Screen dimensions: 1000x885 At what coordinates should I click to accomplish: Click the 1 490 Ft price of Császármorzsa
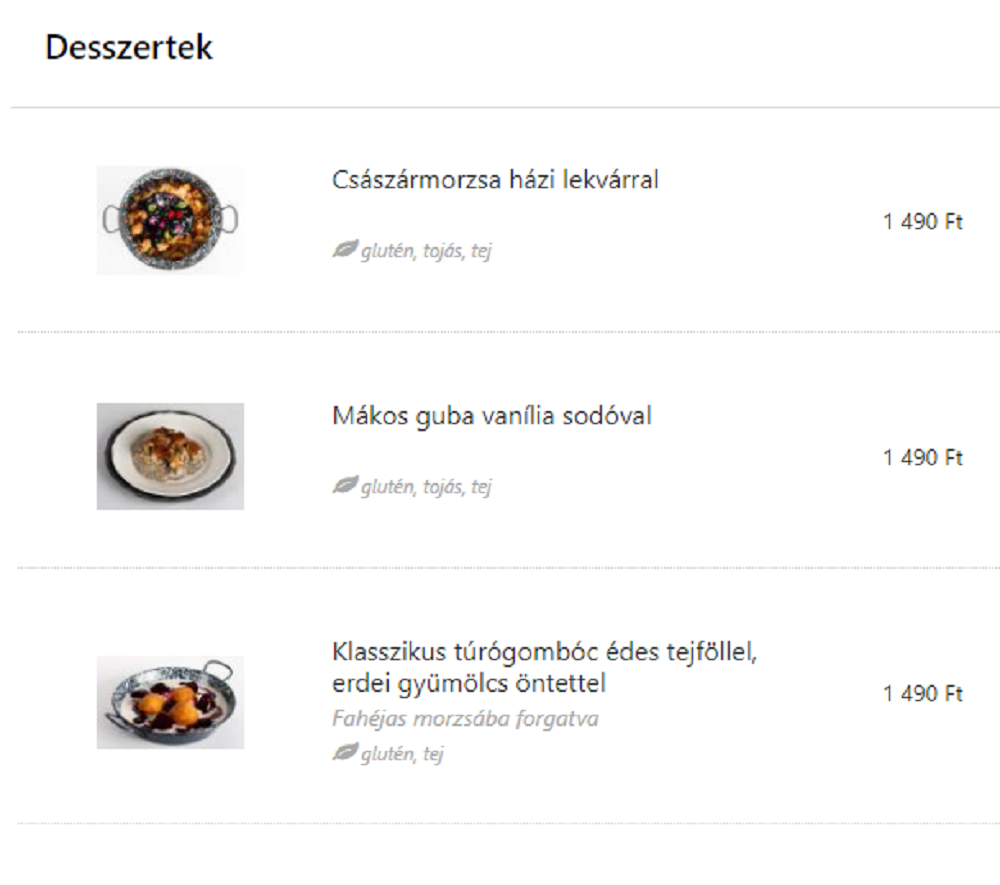click(x=922, y=222)
